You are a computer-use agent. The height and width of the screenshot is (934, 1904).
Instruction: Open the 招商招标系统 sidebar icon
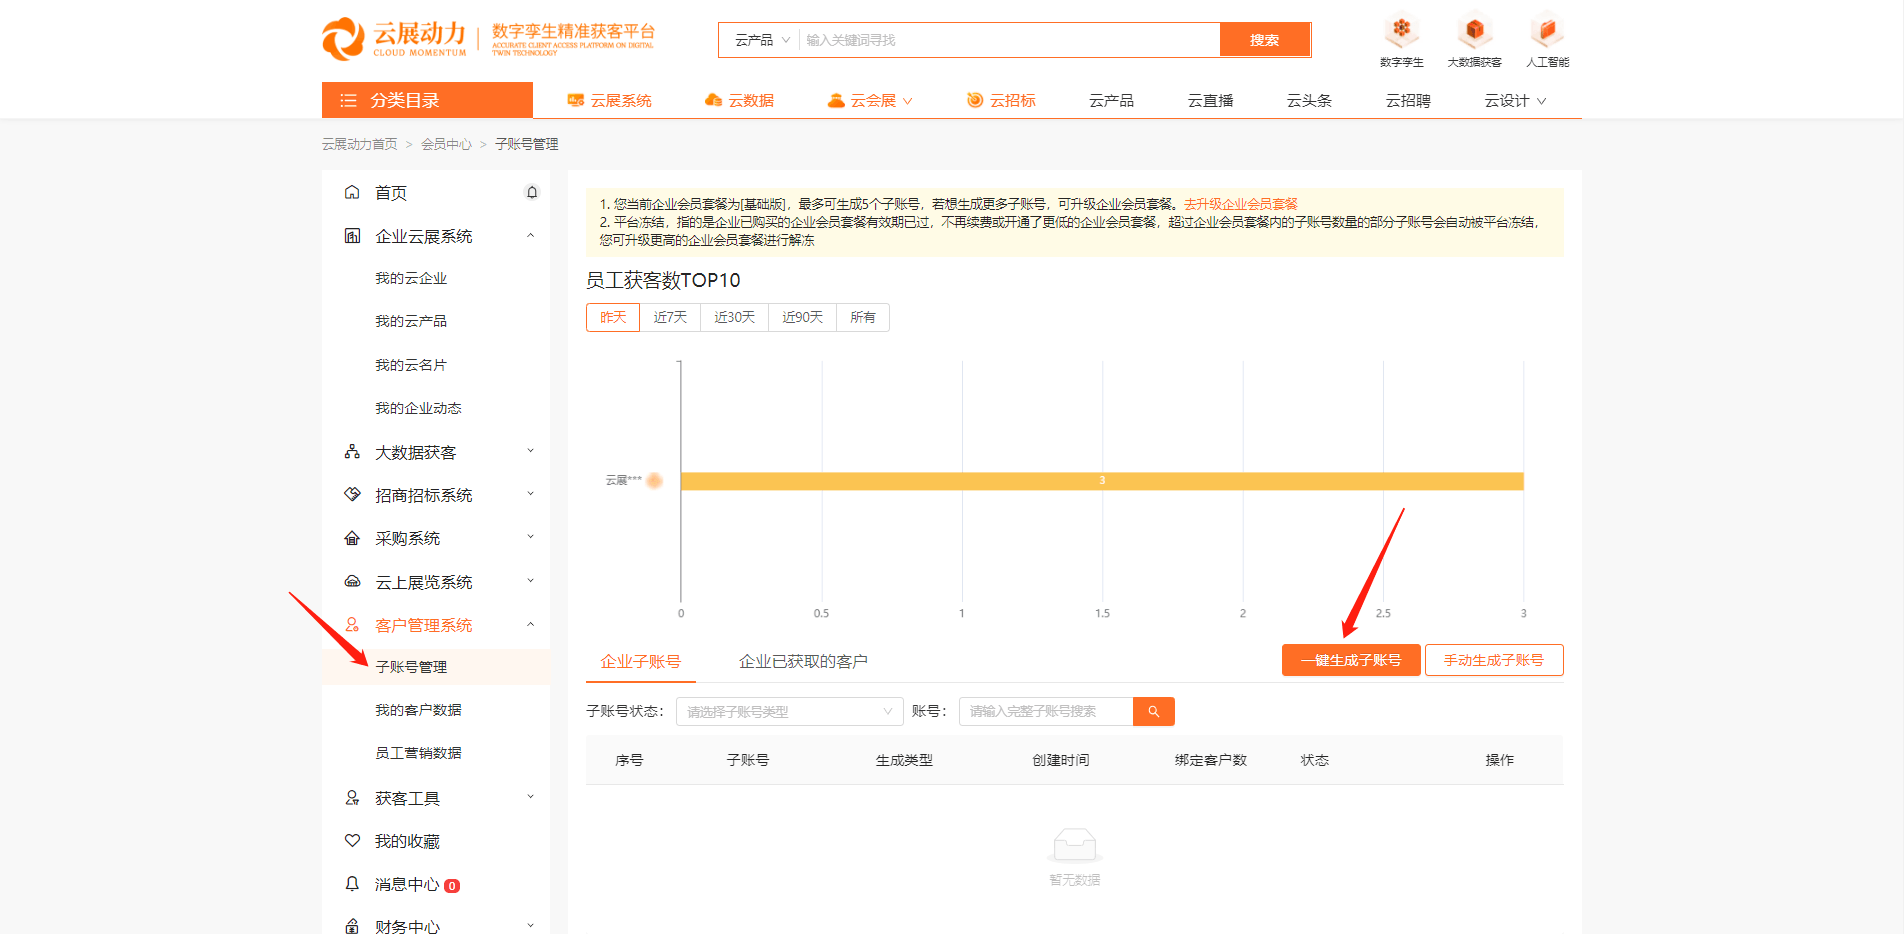(352, 494)
